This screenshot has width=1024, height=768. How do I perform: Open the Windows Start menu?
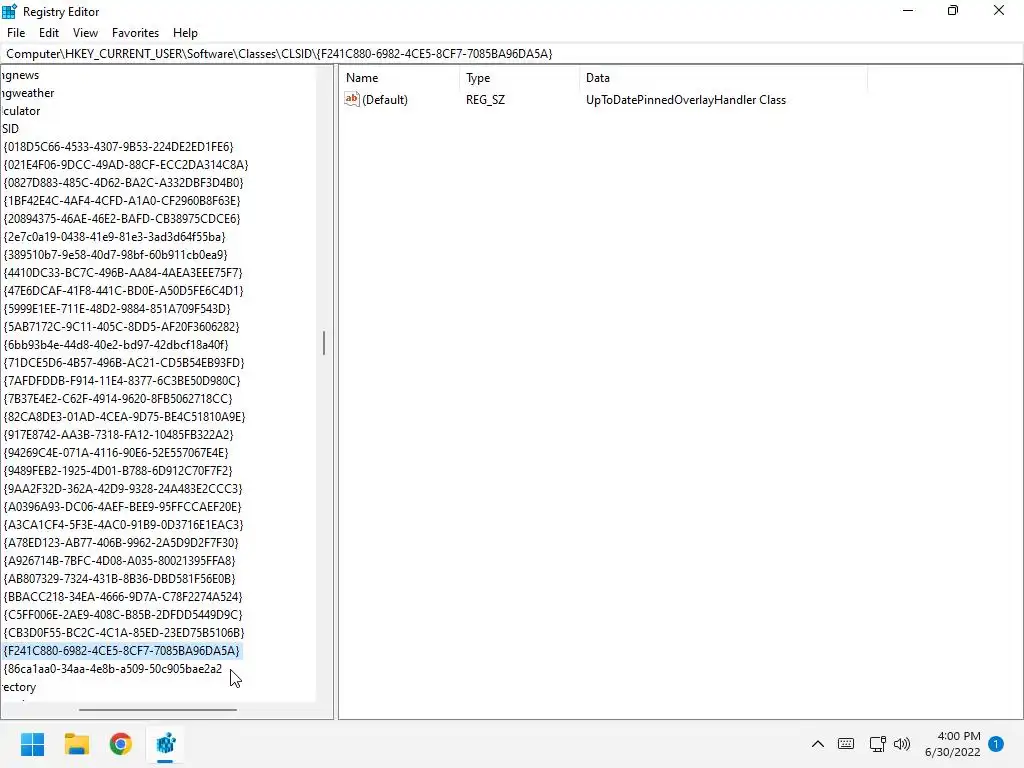(x=32, y=744)
